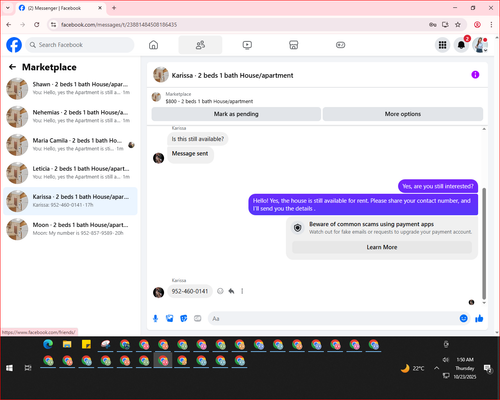Click the Mark as pending button
500x400 pixels.
click(236, 114)
